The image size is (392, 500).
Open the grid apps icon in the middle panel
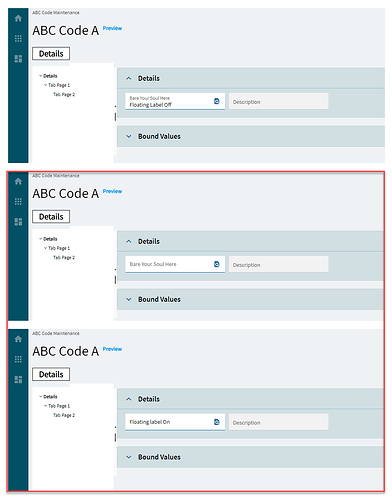(x=18, y=202)
